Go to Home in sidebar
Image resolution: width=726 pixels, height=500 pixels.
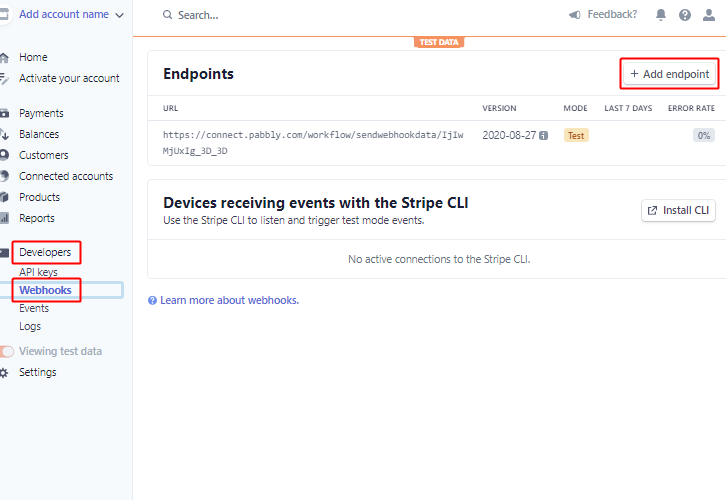(33, 57)
